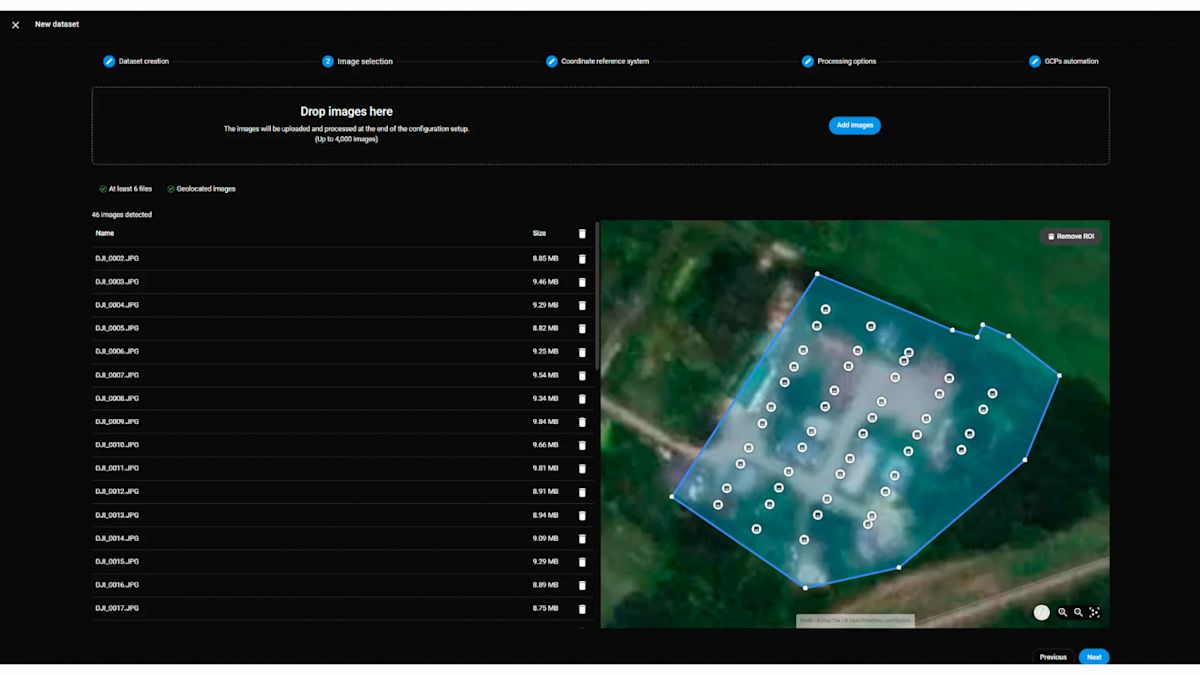Proceed with the Next button
The image size is (1200, 675).
tap(1094, 657)
